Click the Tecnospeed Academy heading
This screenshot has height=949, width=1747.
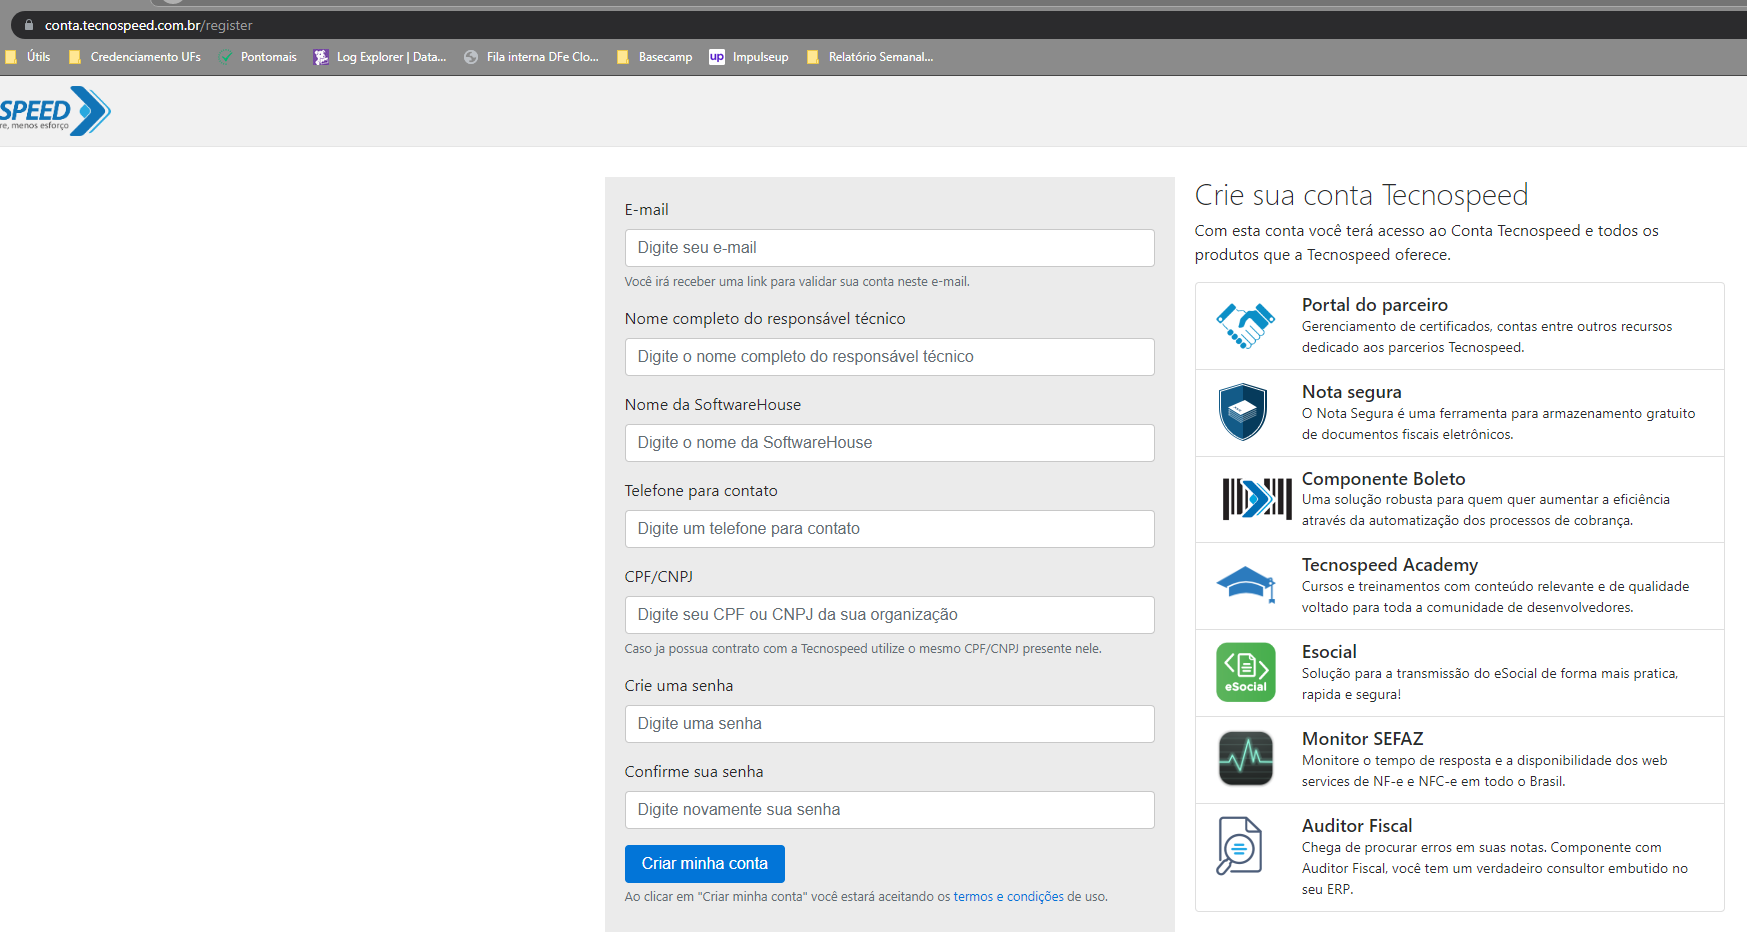[x=1389, y=565]
